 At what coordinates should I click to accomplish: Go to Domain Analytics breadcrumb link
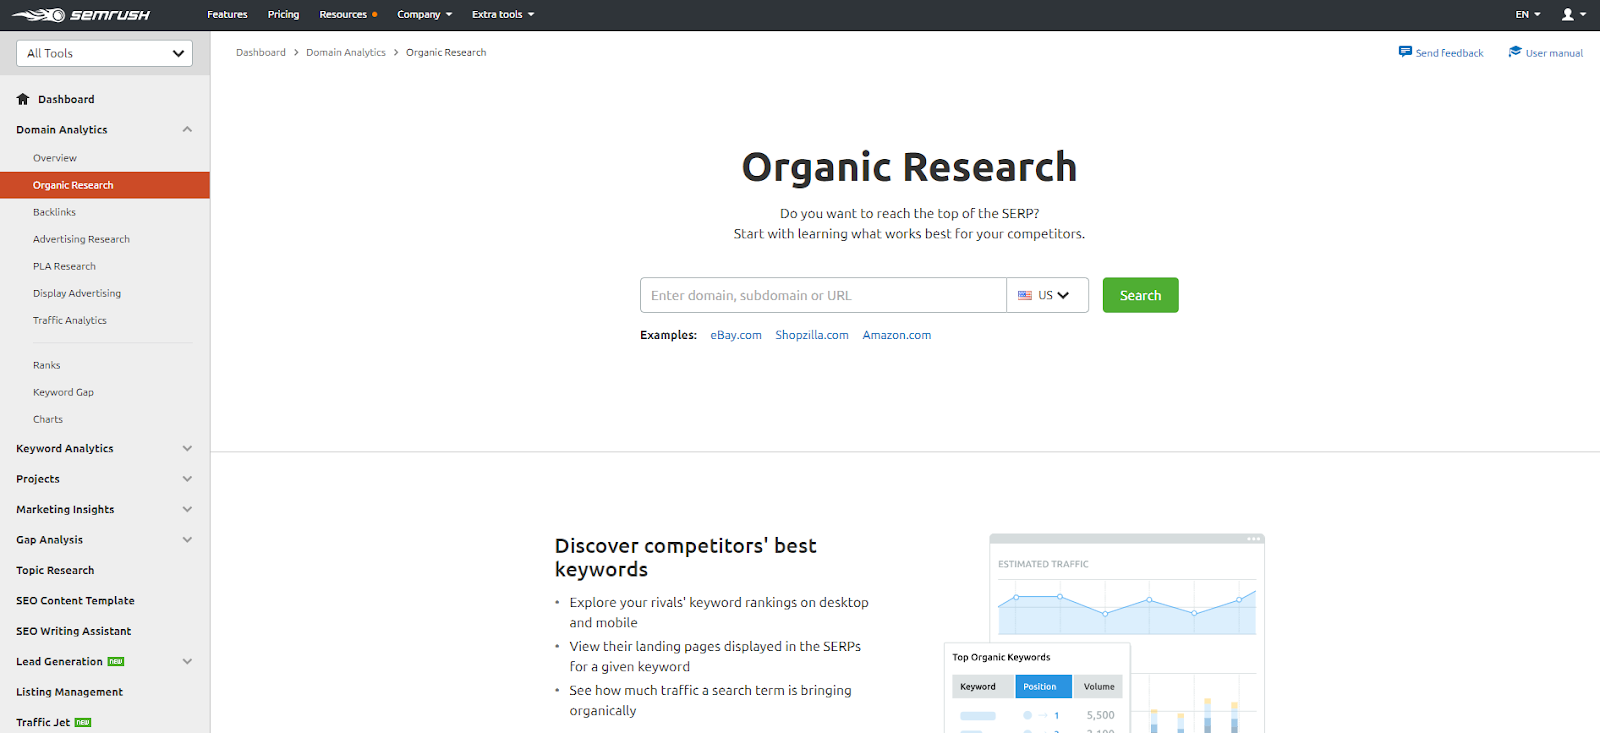[346, 52]
